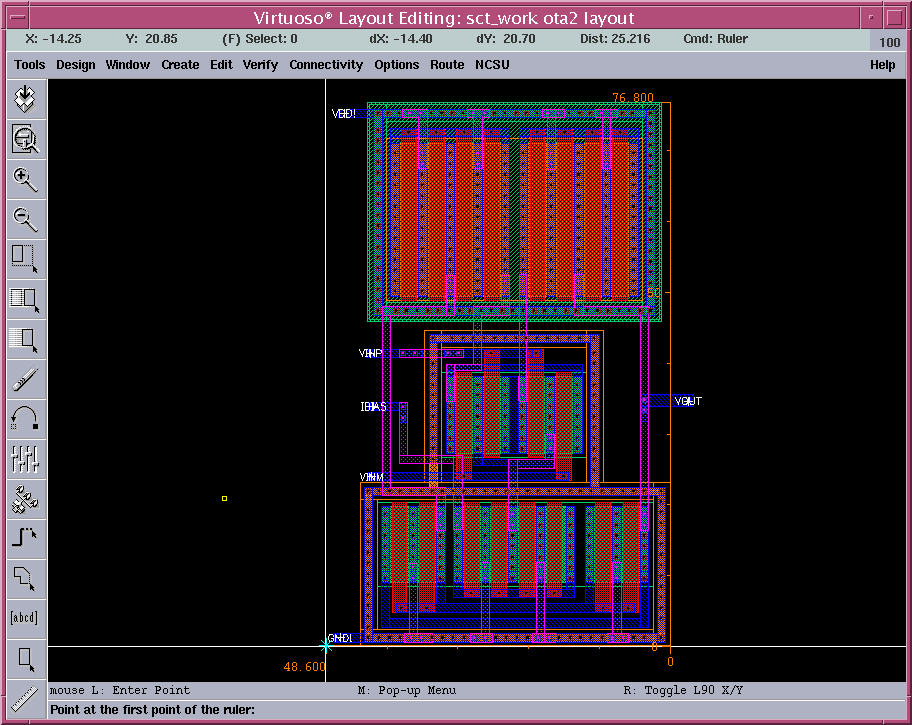Screen dimensions: 912x725
Task: Click the 76.800 ruler measurement
Action: pos(633,97)
